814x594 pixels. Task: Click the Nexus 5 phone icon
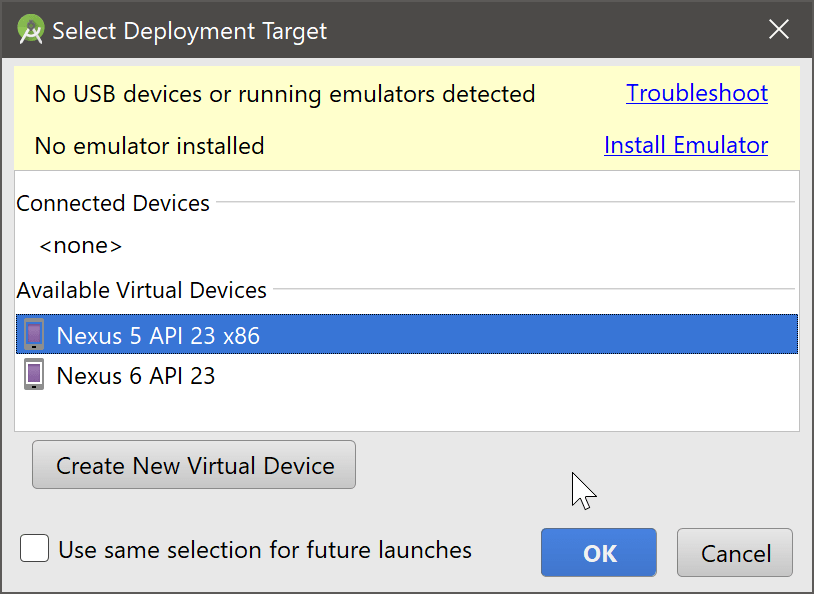click(34, 334)
